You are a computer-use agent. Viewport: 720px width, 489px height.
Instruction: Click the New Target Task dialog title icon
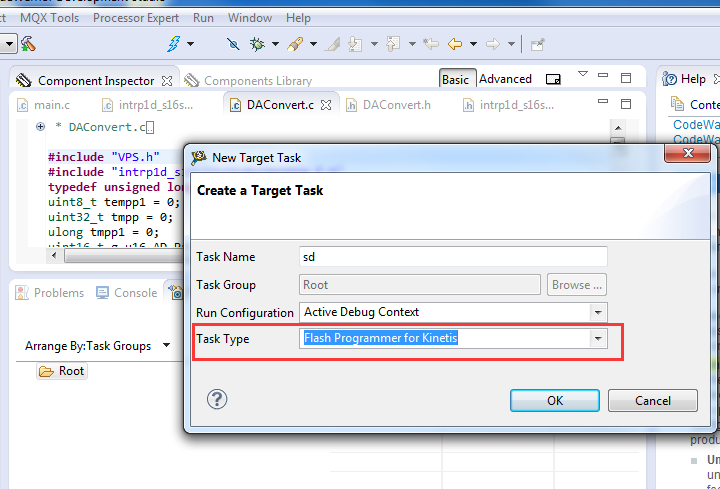[198, 157]
